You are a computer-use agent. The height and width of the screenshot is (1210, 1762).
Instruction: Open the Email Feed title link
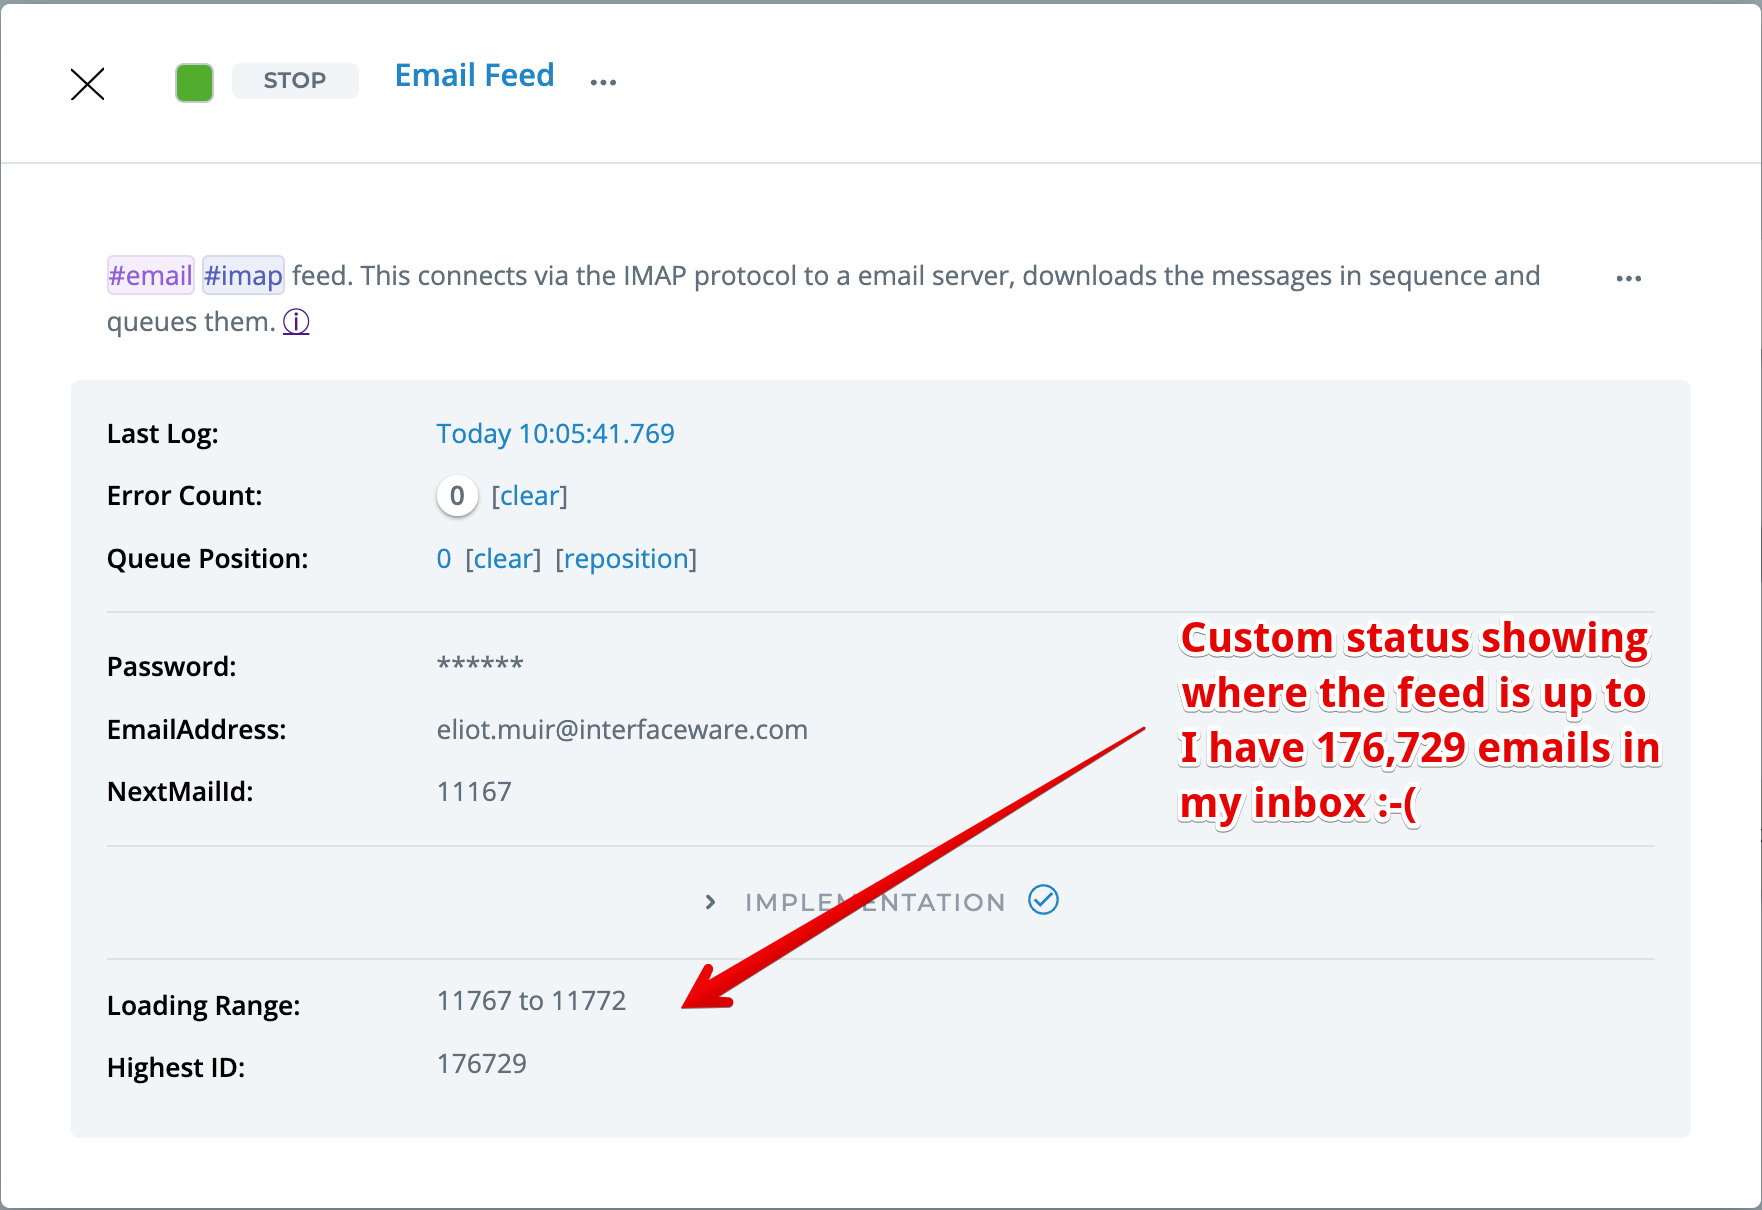click(474, 76)
